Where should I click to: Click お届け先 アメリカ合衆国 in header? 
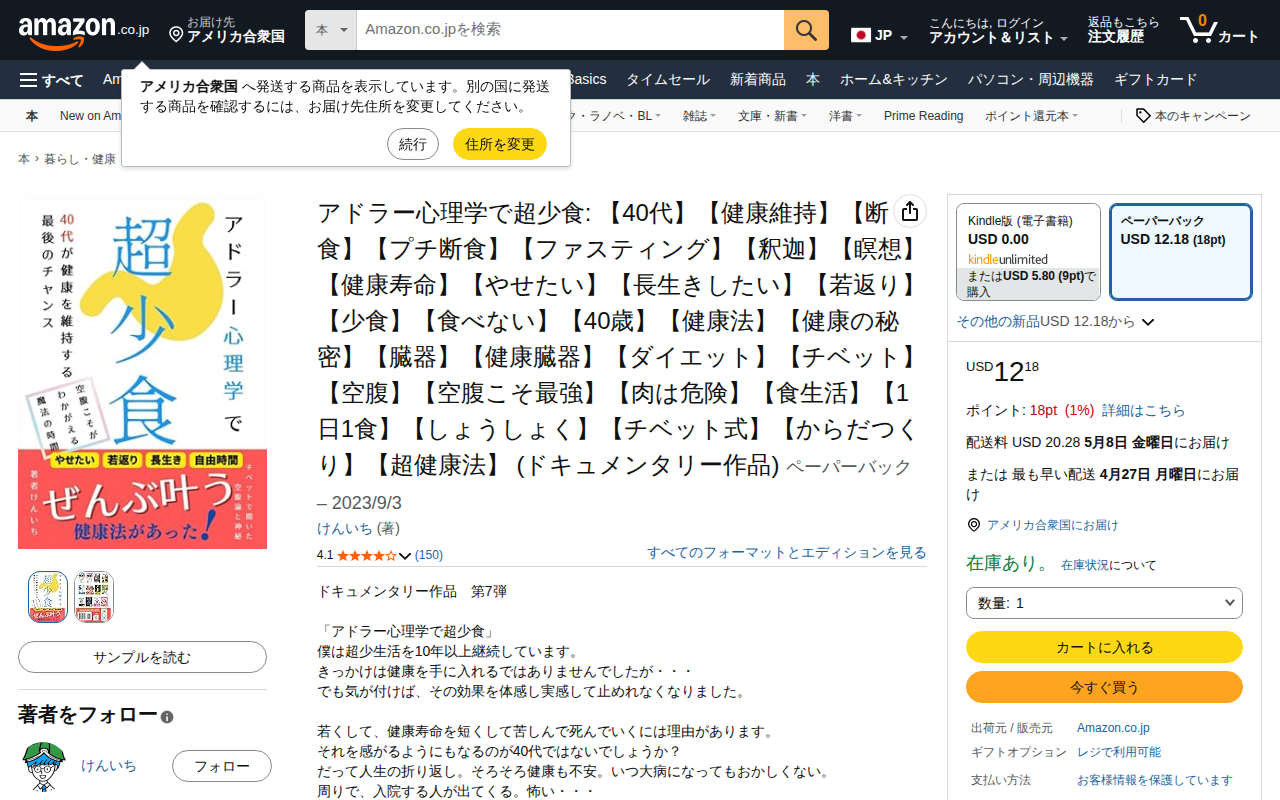(228, 30)
